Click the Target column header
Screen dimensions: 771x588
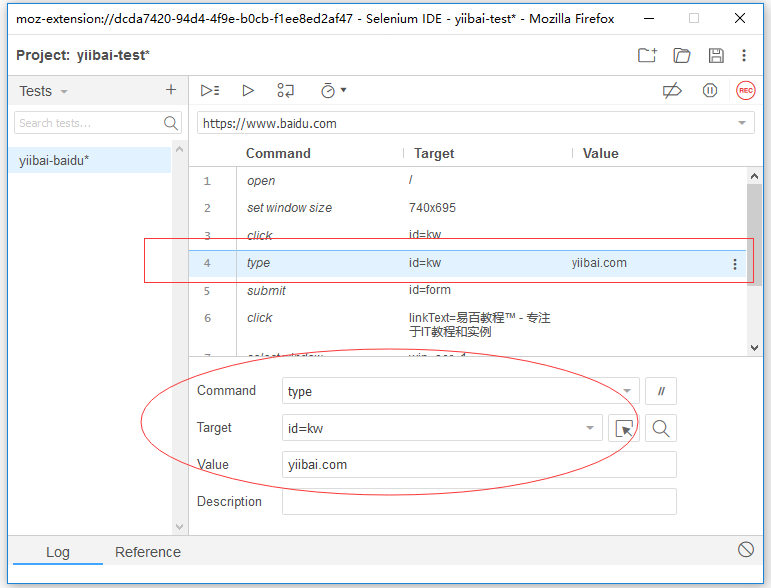[434, 153]
